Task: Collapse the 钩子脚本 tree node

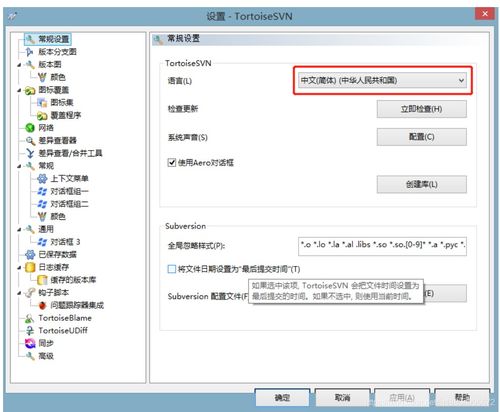Action: (19, 293)
